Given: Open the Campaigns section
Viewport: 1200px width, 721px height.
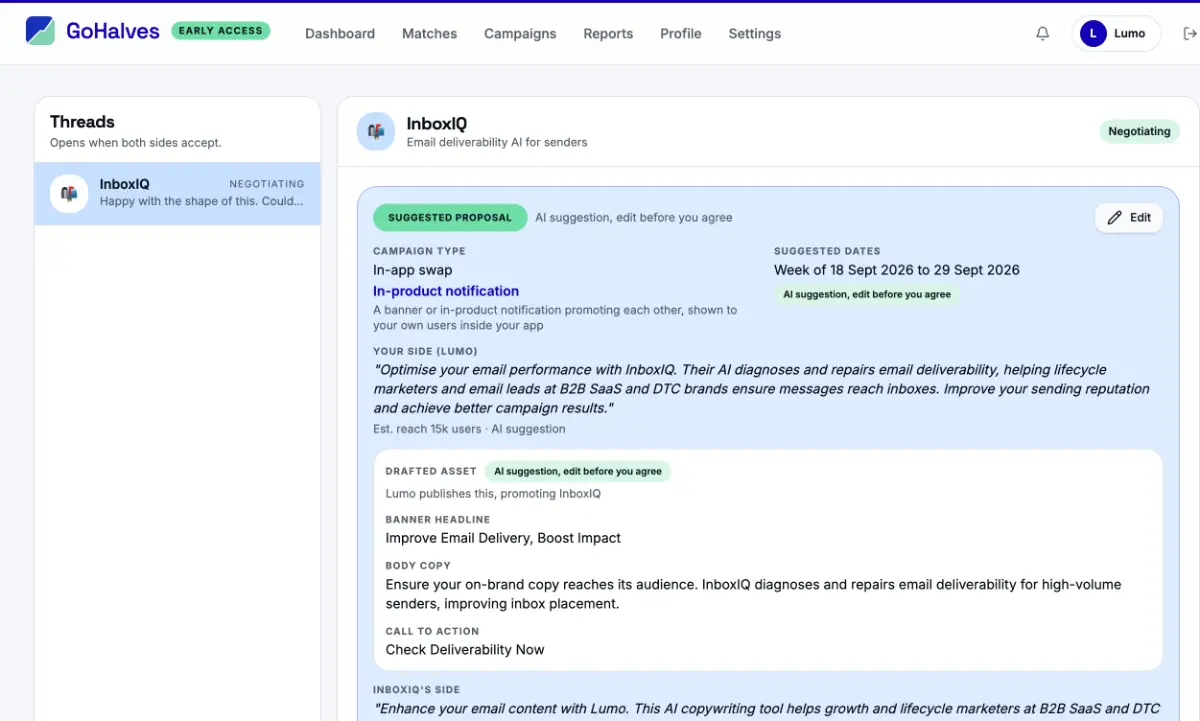Looking at the screenshot, I should click(x=520, y=33).
